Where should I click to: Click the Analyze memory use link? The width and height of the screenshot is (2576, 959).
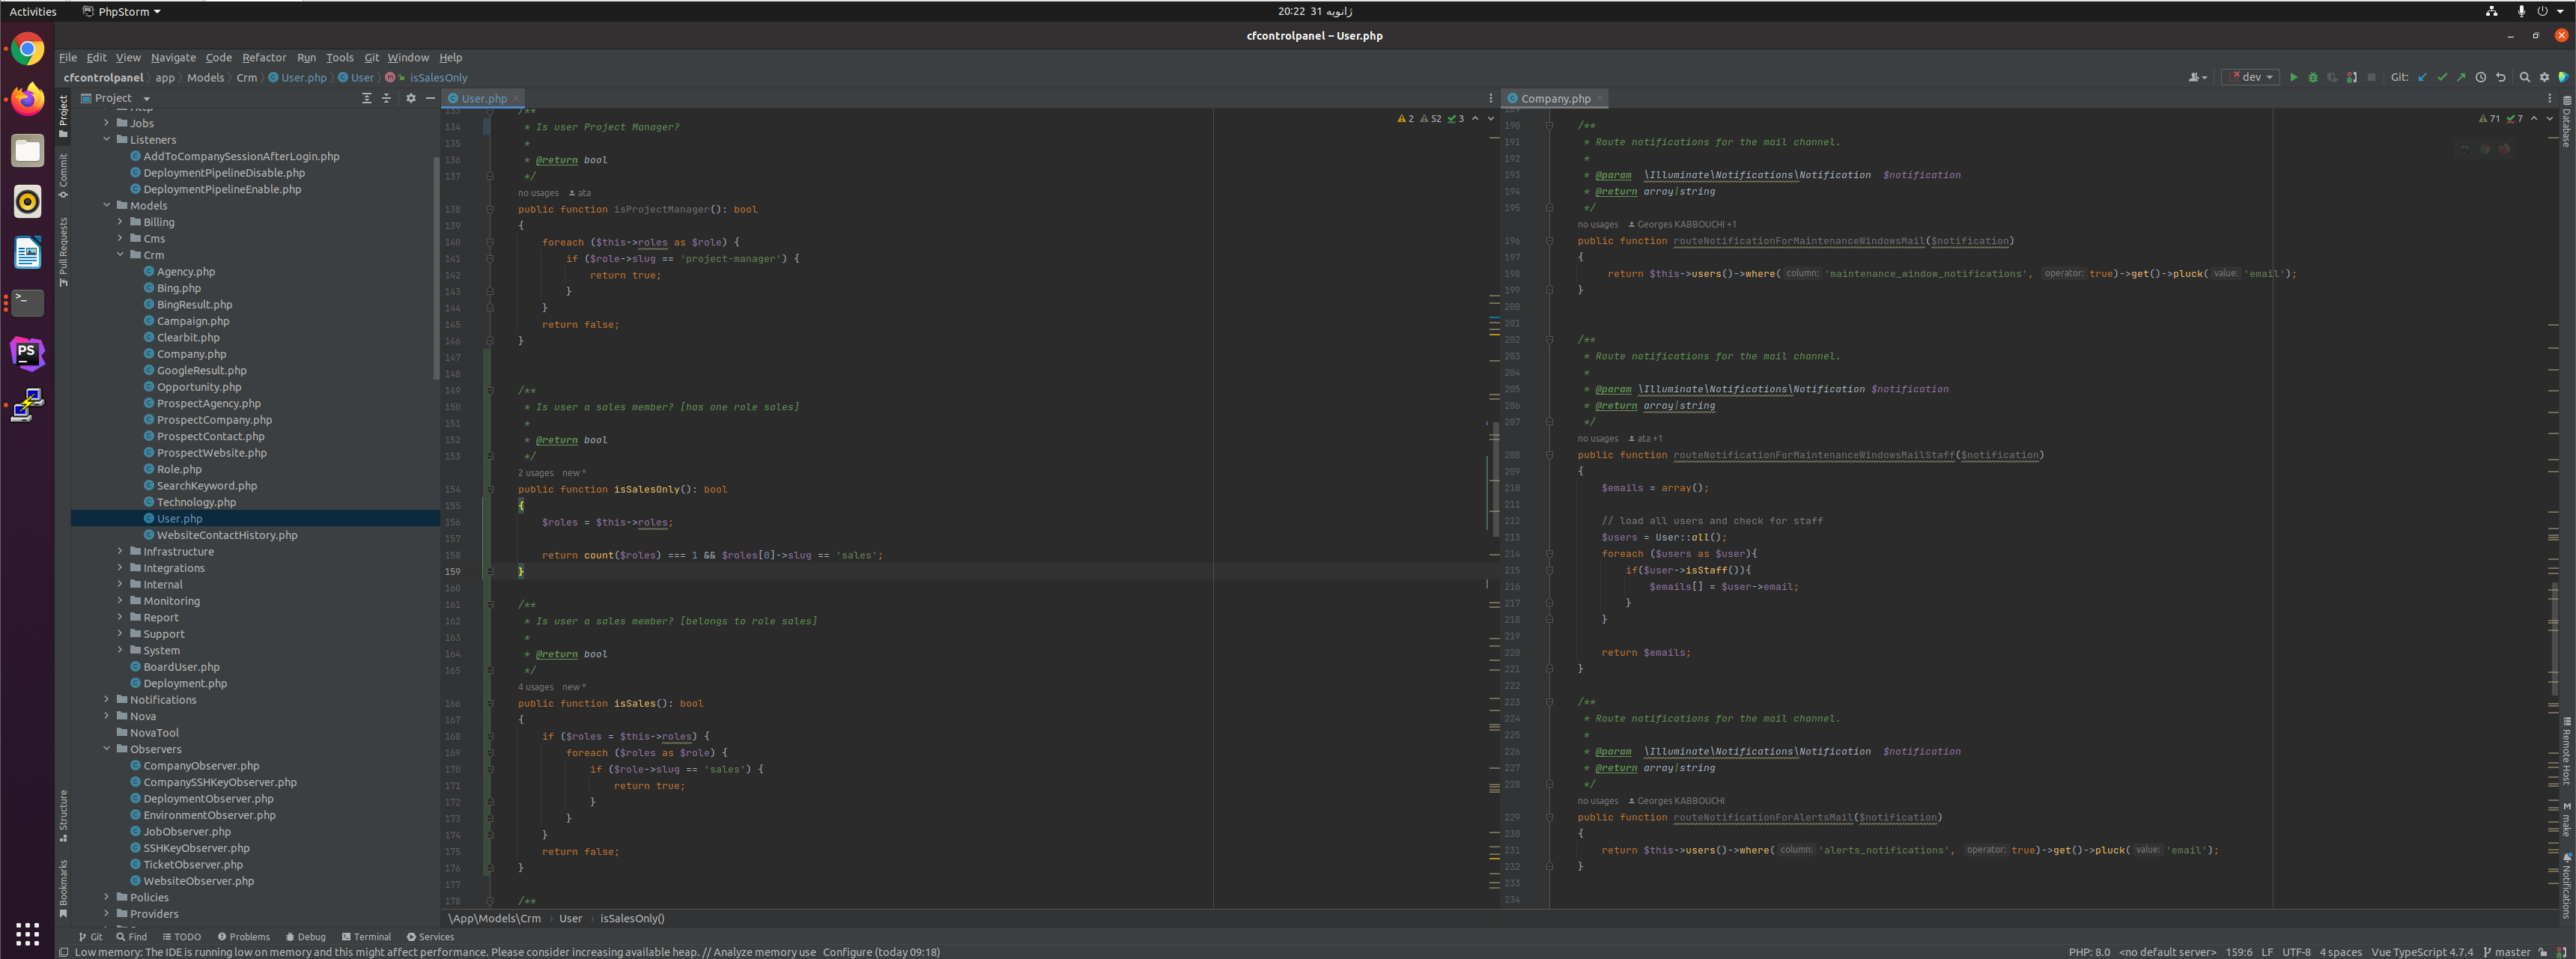click(x=764, y=952)
